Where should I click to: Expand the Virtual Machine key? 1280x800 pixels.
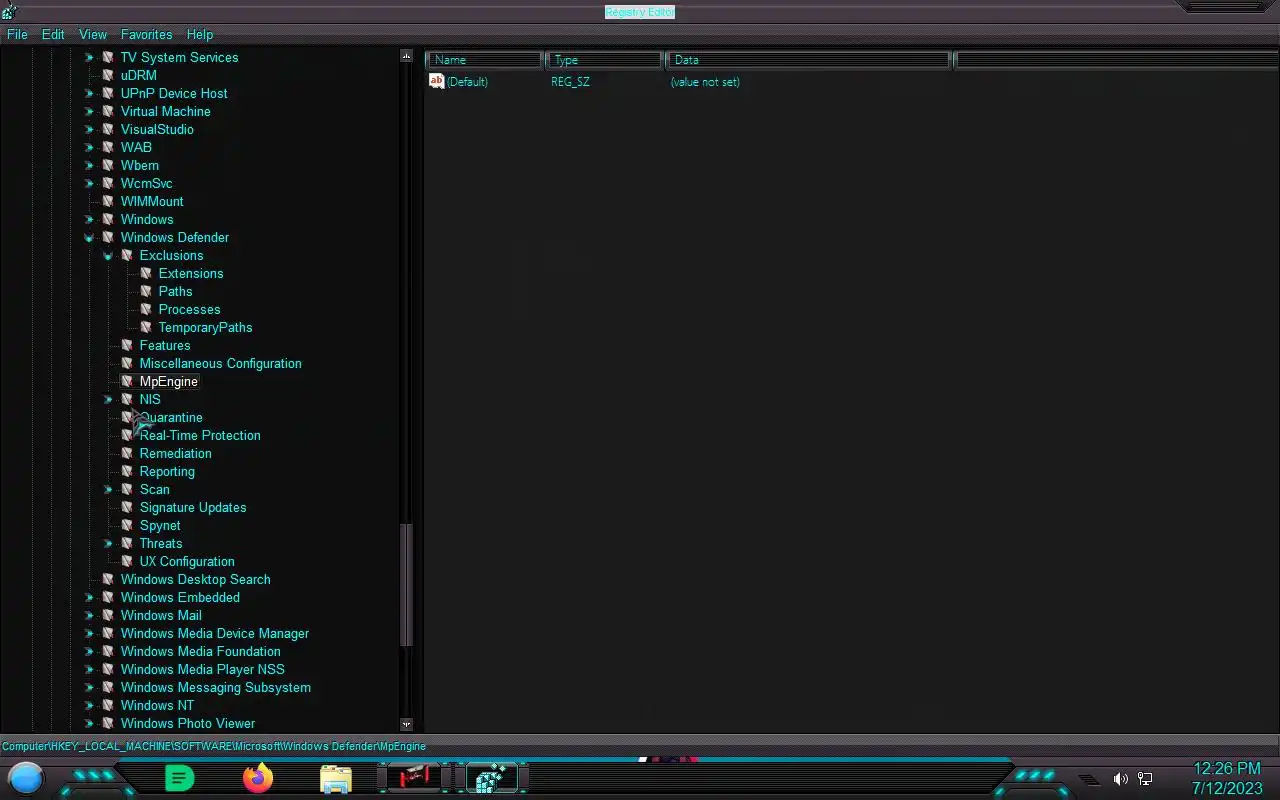(89, 112)
